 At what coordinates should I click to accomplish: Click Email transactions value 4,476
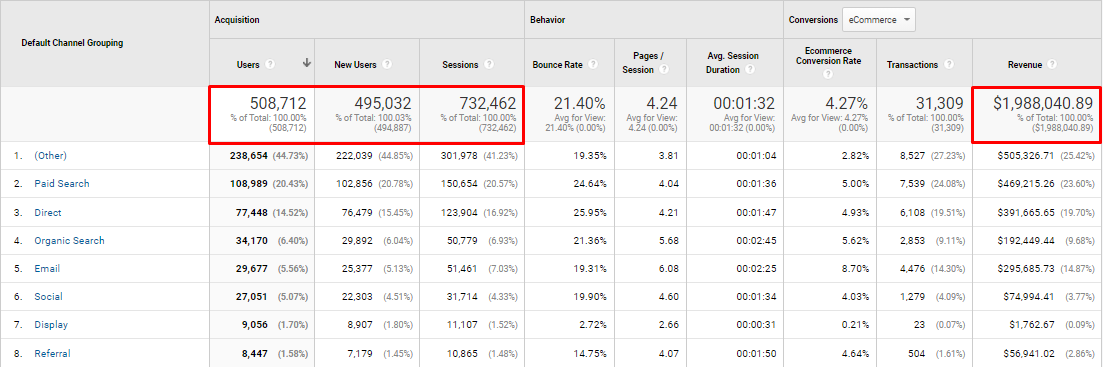[x=912, y=269]
